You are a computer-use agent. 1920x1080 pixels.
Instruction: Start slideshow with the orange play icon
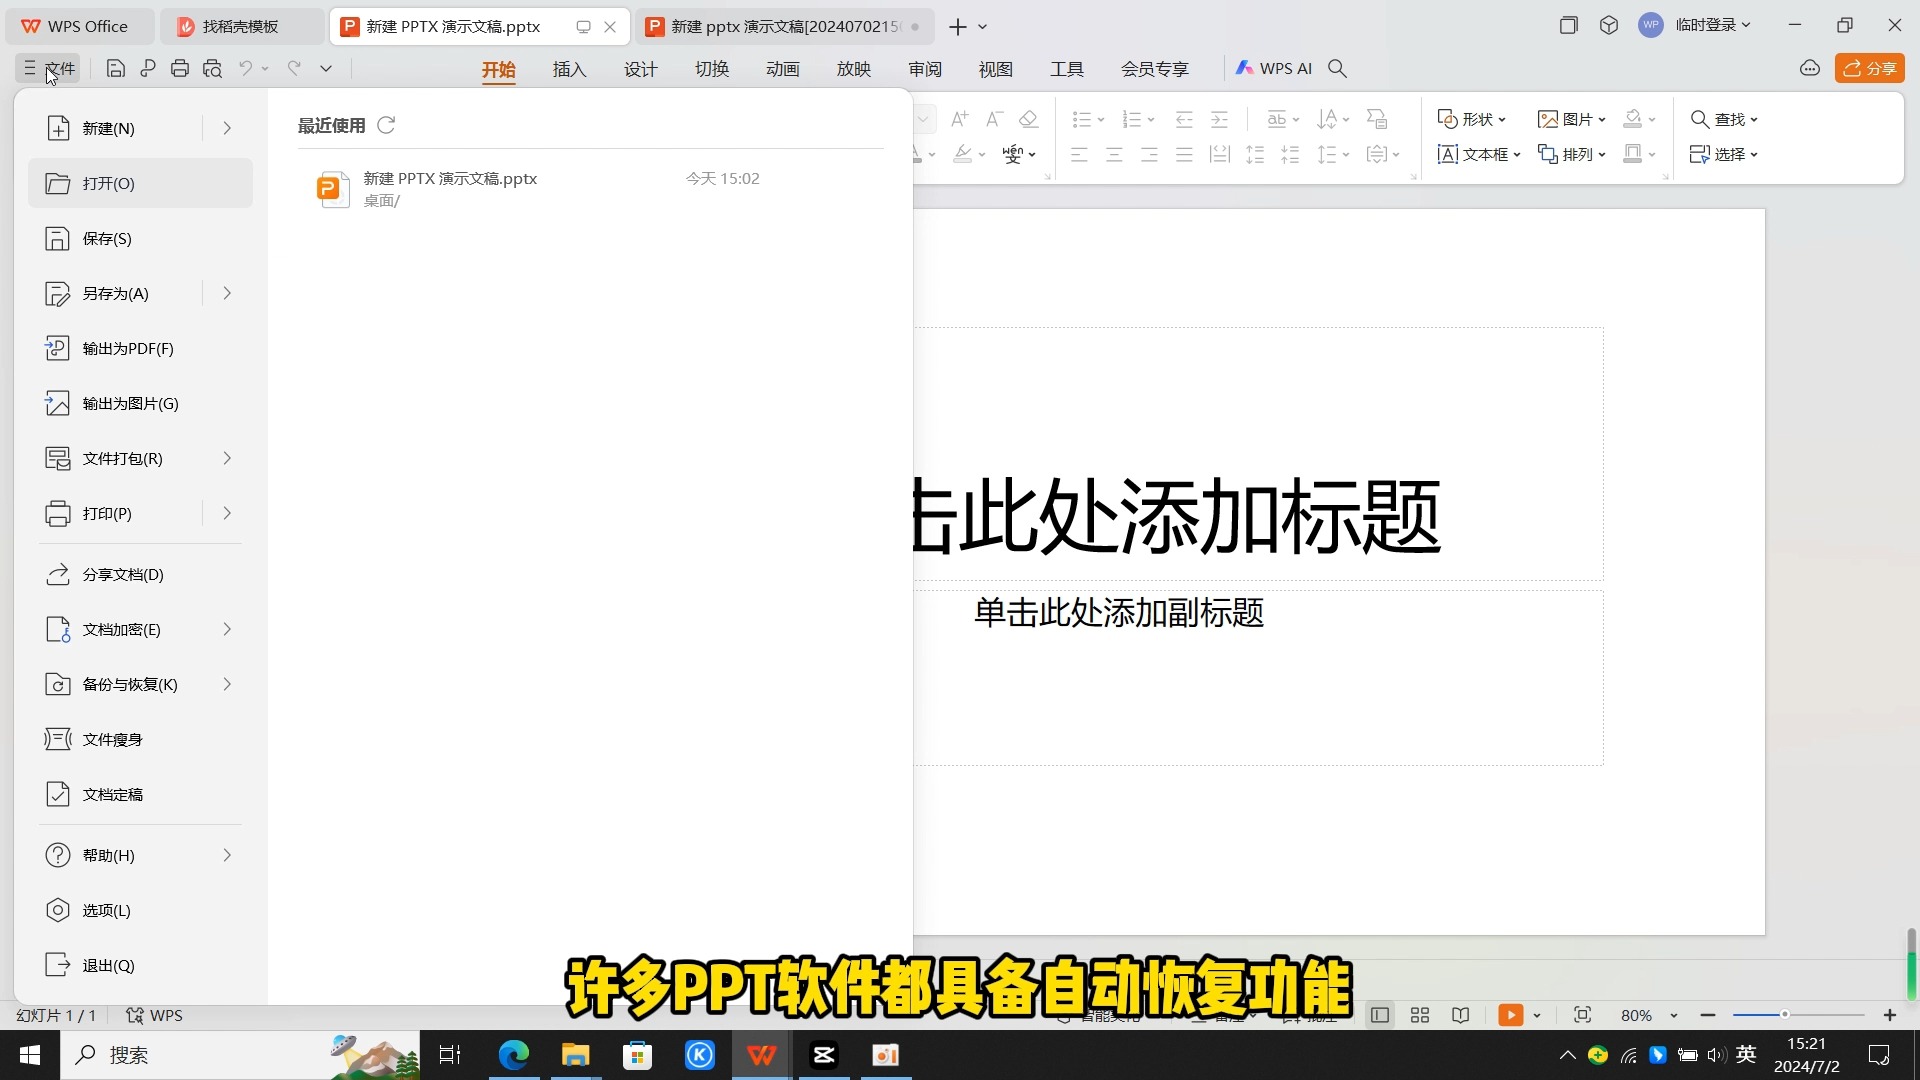coord(1510,1014)
